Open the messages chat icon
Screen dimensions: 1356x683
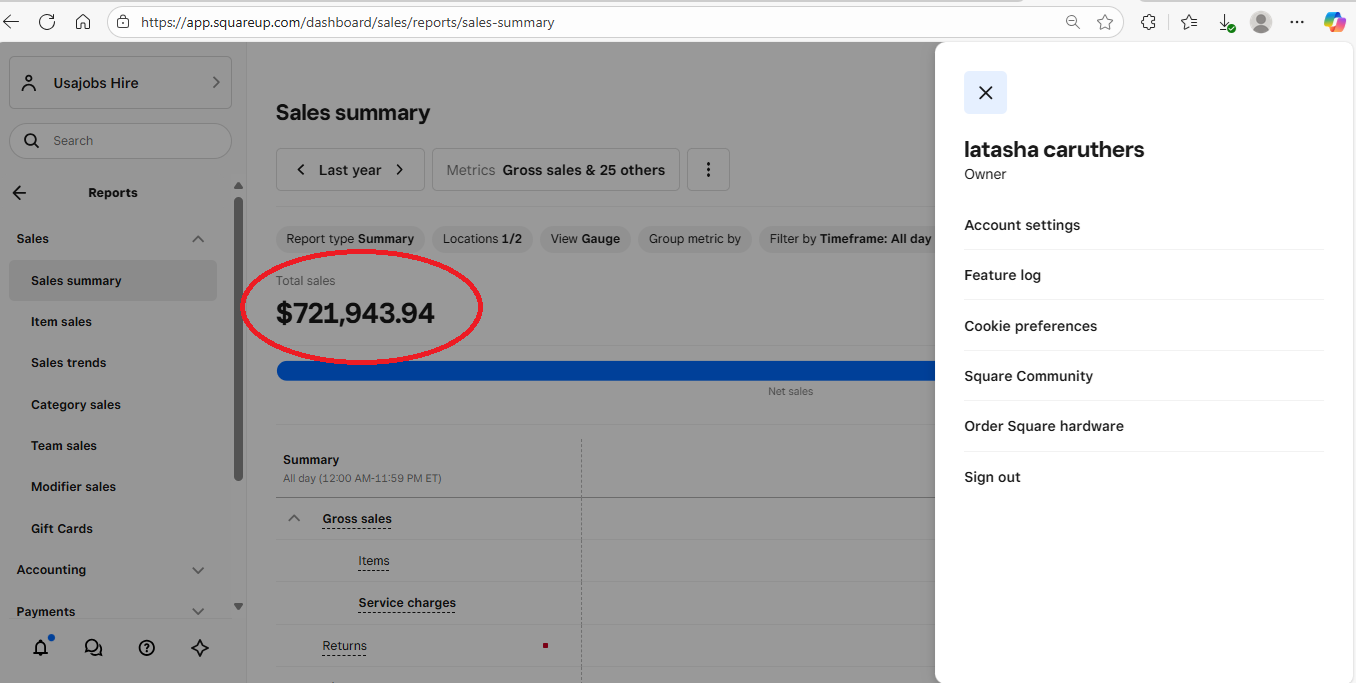(94, 648)
